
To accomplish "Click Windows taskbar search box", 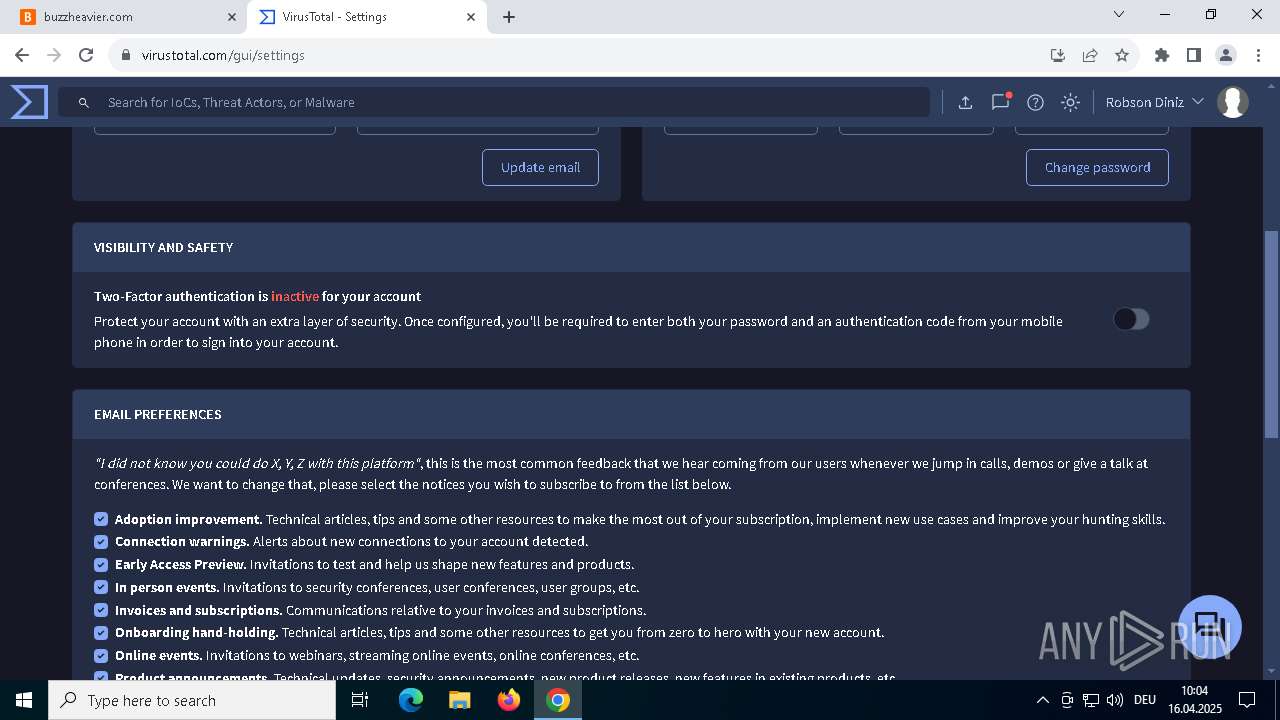I will (x=192, y=700).
